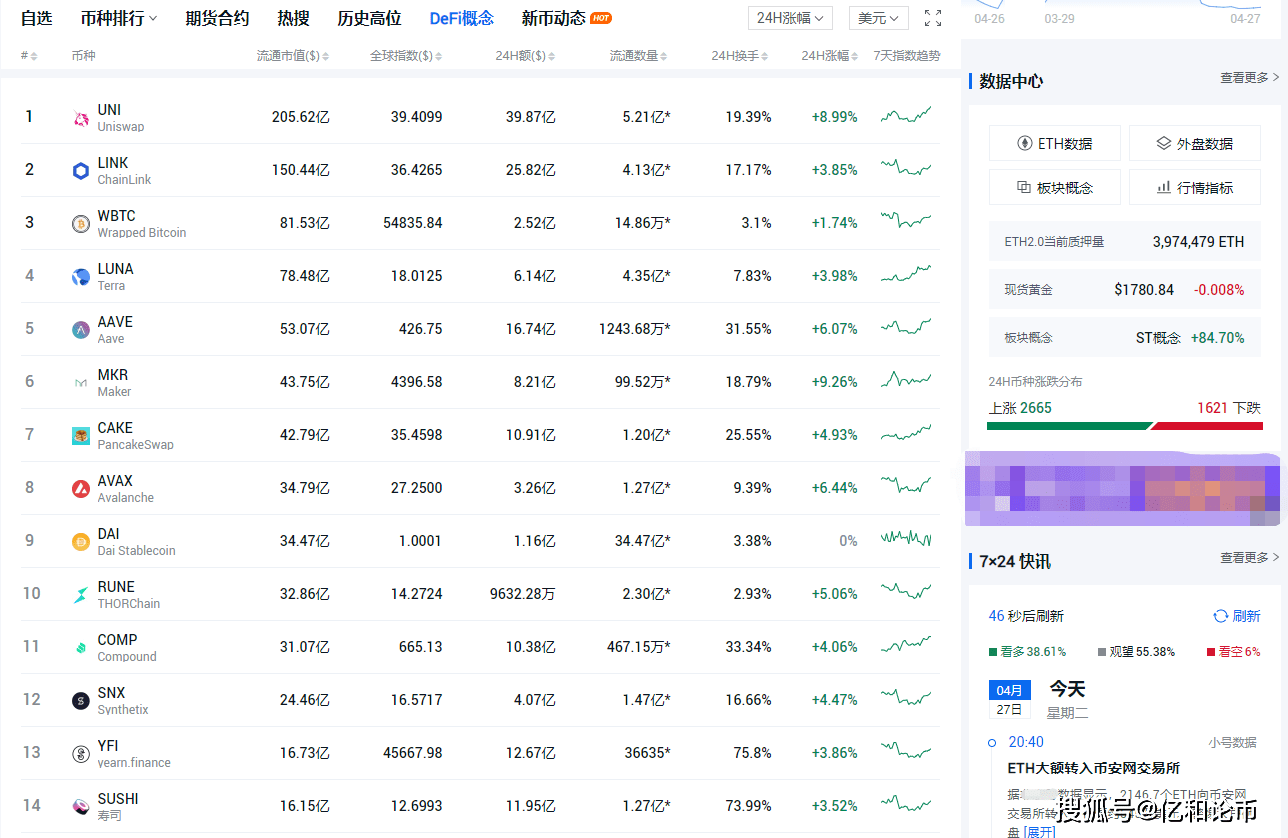Click 查看更多 in 数据中心
The height and width of the screenshot is (838, 1288).
click(1249, 77)
